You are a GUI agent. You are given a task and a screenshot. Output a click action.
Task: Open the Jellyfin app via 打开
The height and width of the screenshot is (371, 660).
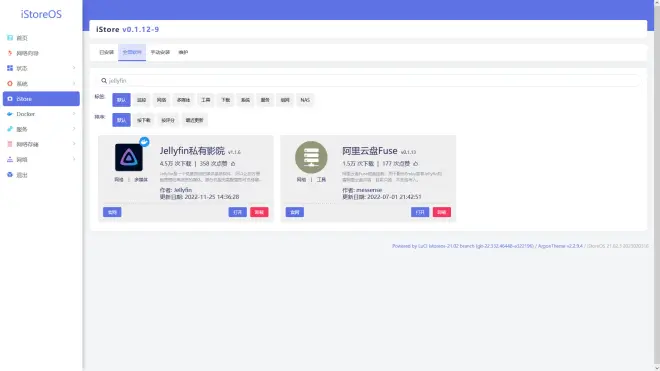(237, 212)
